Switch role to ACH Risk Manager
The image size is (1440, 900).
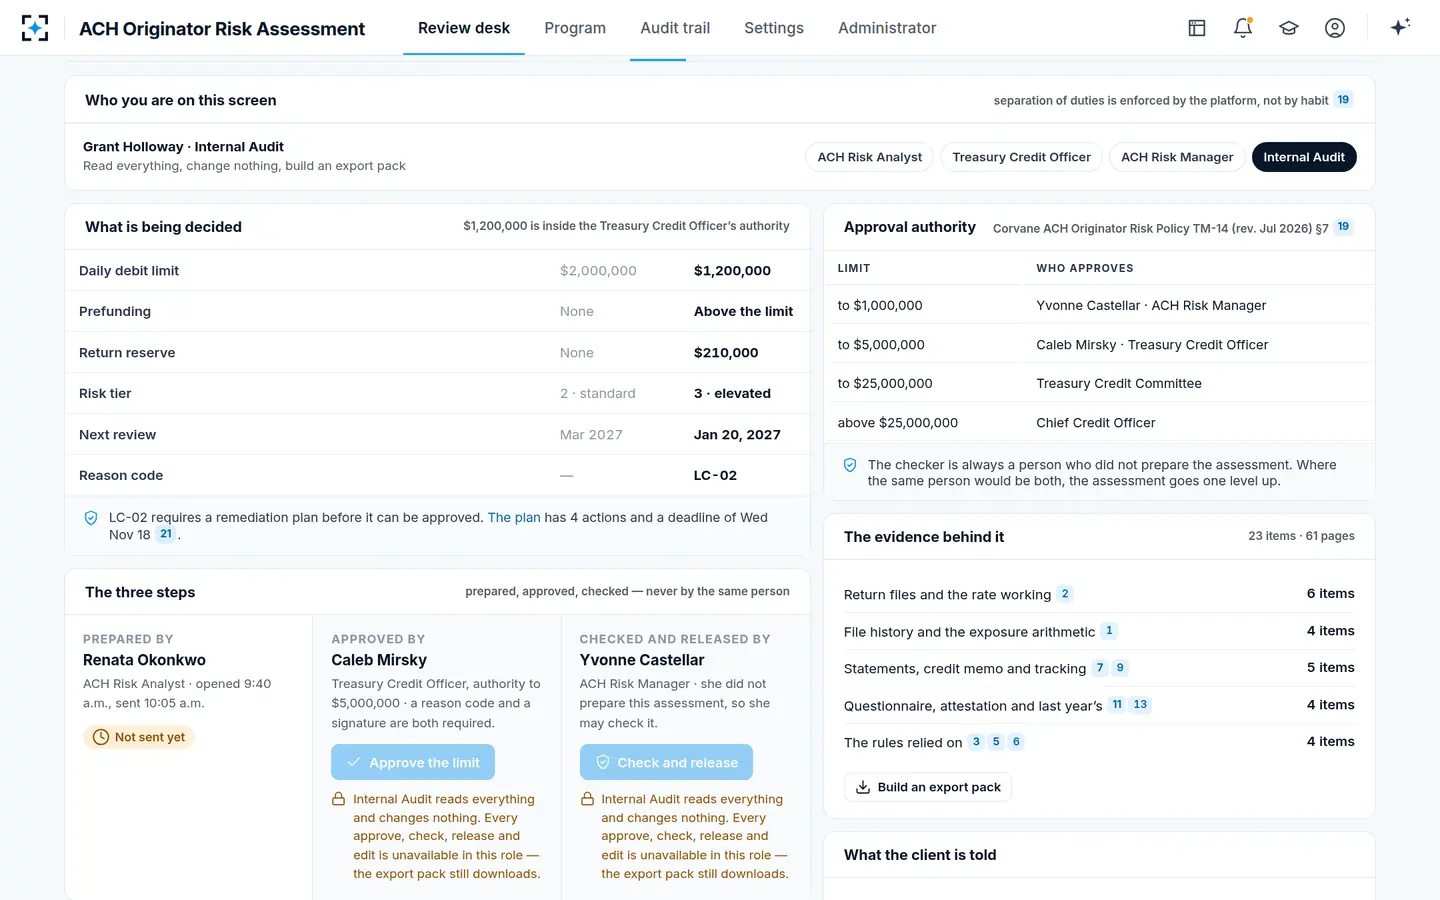(1177, 157)
